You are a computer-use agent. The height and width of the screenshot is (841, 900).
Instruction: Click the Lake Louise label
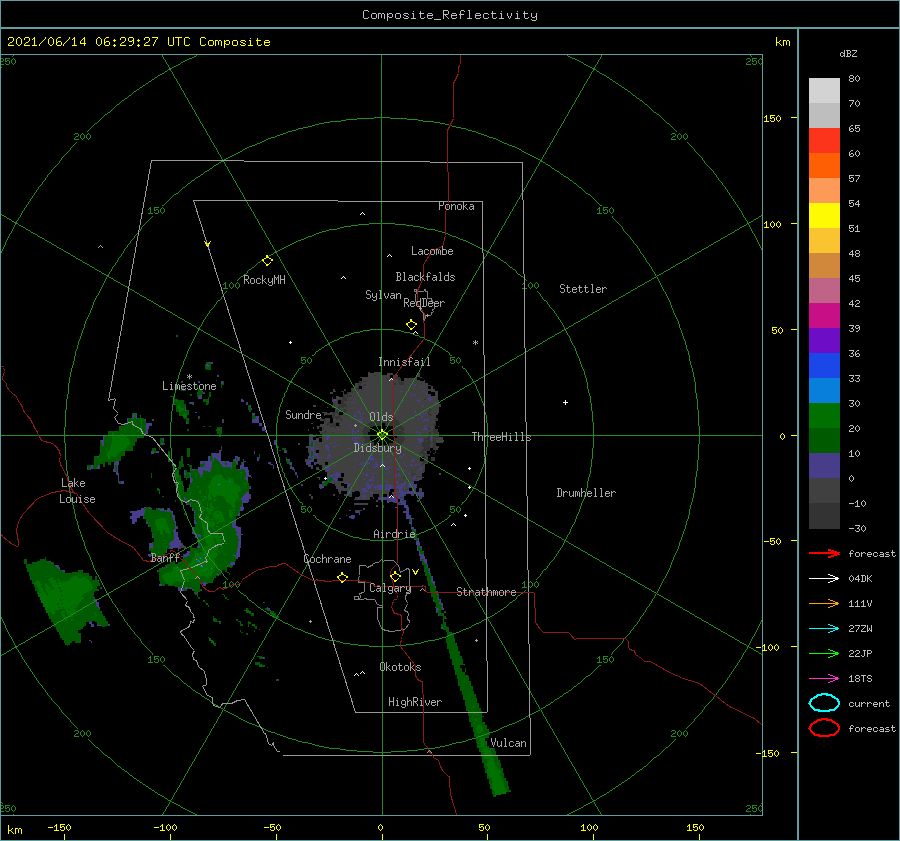point(77,491)
